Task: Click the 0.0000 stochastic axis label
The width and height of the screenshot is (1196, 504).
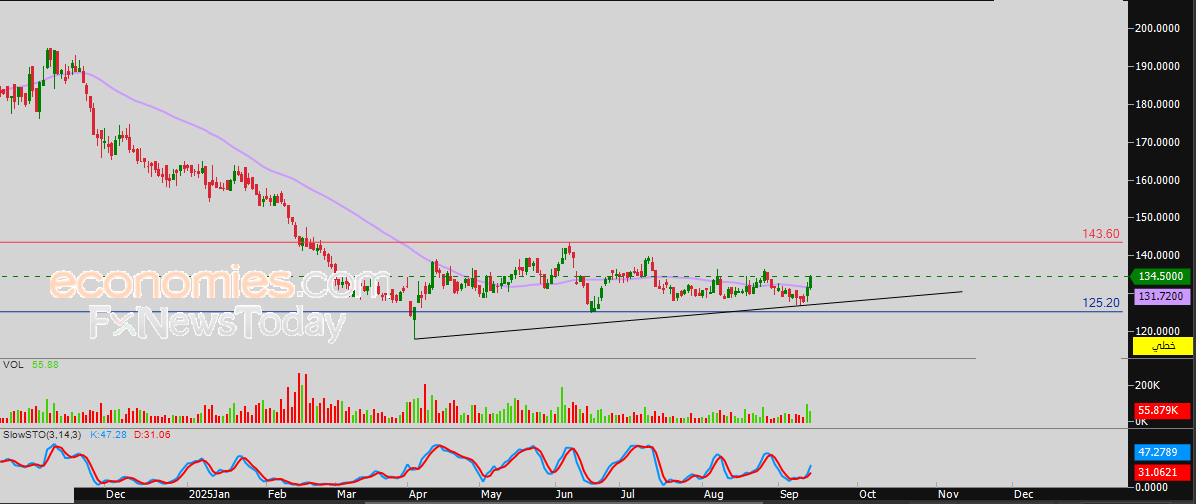Action: tap(1153, 486)
